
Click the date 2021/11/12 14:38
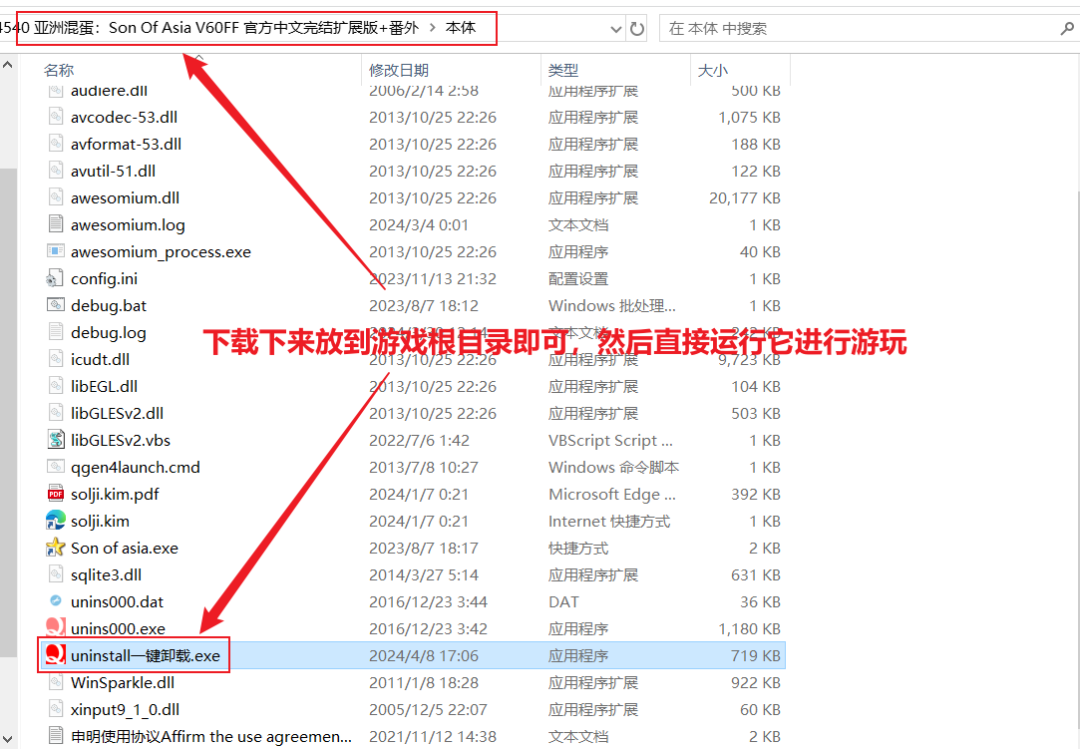(433, 737)
